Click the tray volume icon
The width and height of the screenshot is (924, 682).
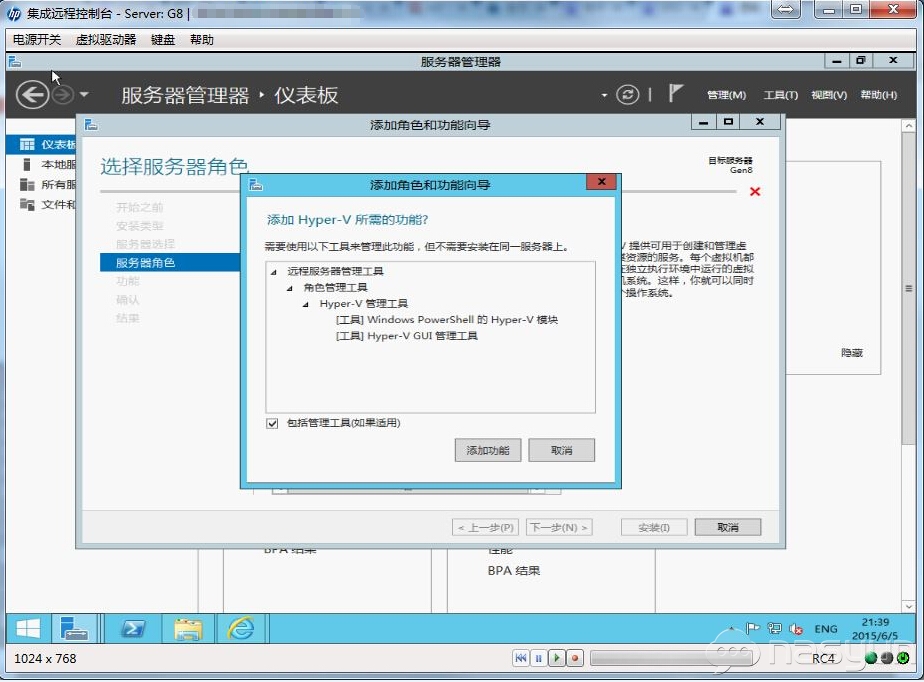(796, 628)
